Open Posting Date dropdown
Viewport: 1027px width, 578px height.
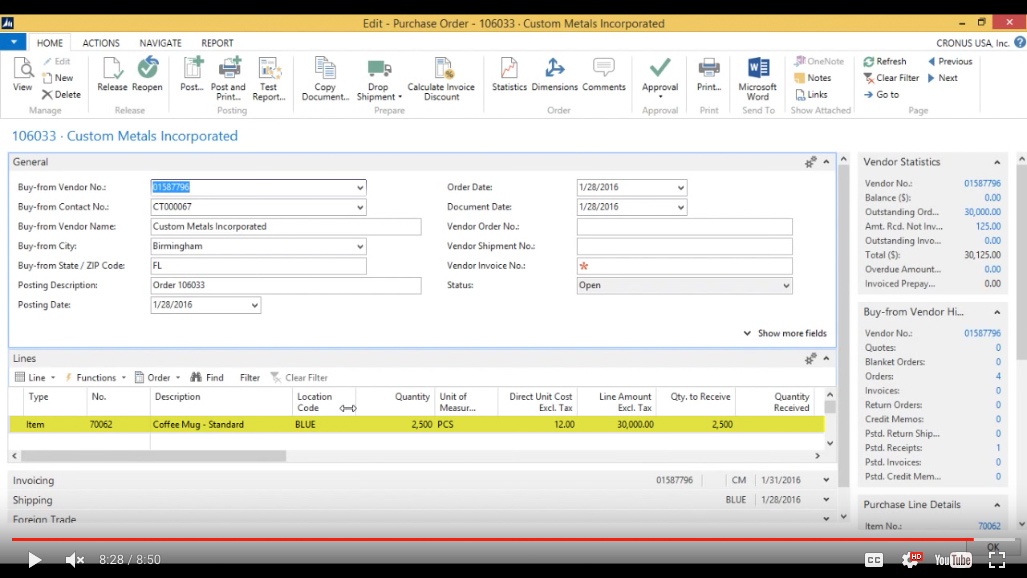254,305
